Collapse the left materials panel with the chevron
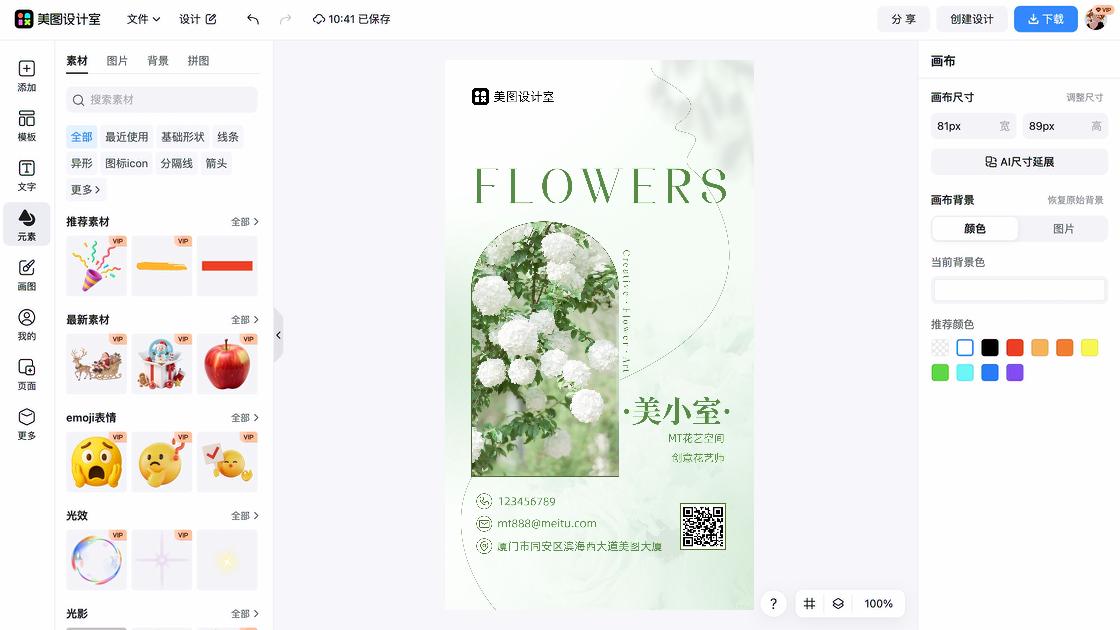The height and width of the screenshot is (630, 1120). 278,335
